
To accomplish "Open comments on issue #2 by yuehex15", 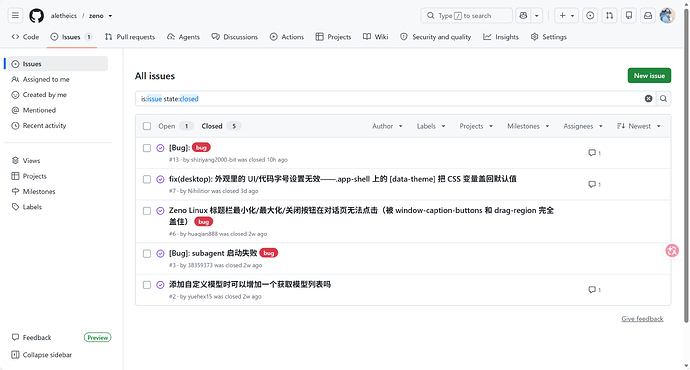I will (x=595, y=289).
